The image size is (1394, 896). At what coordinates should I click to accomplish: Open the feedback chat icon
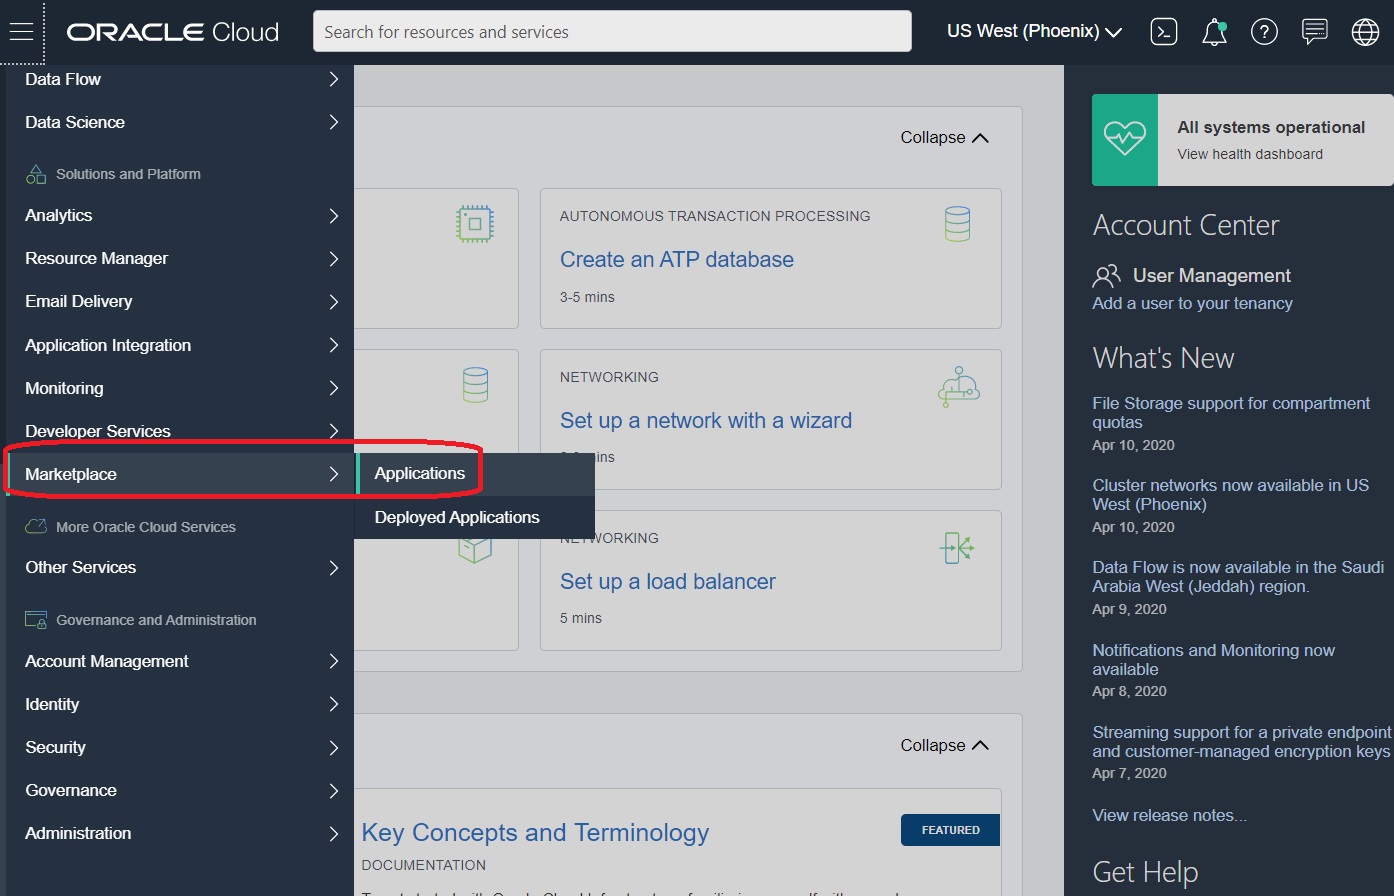(1315, 32)
